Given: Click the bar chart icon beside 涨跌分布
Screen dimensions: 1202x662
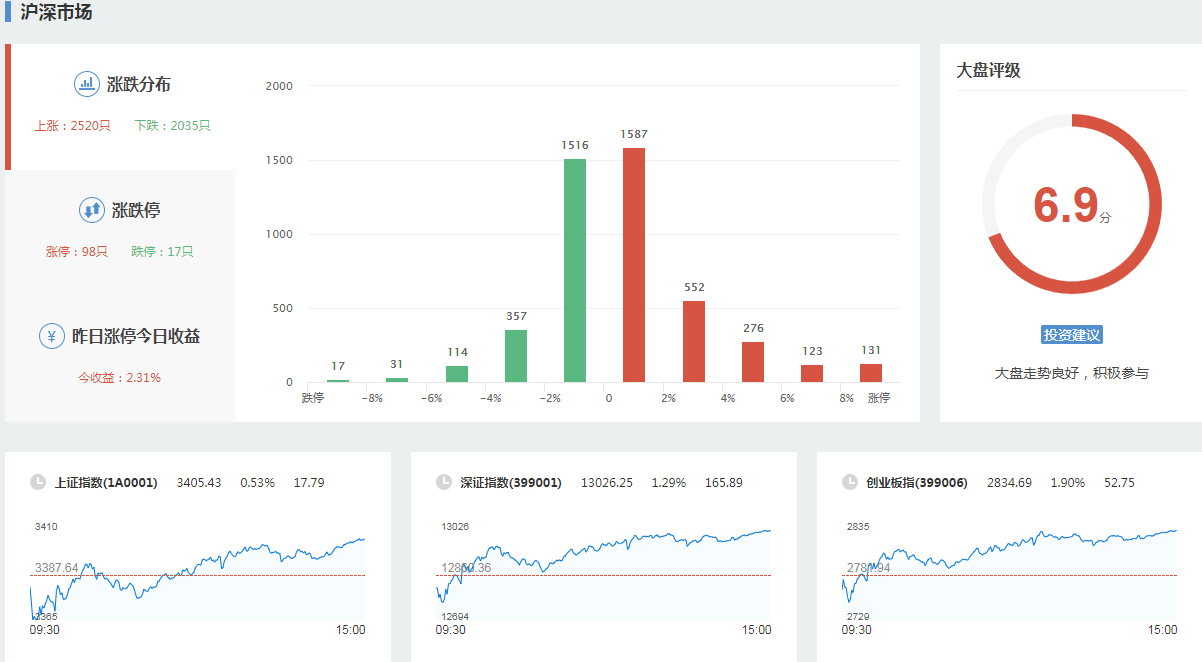Looking at the screenshot, I should point(87,84).
